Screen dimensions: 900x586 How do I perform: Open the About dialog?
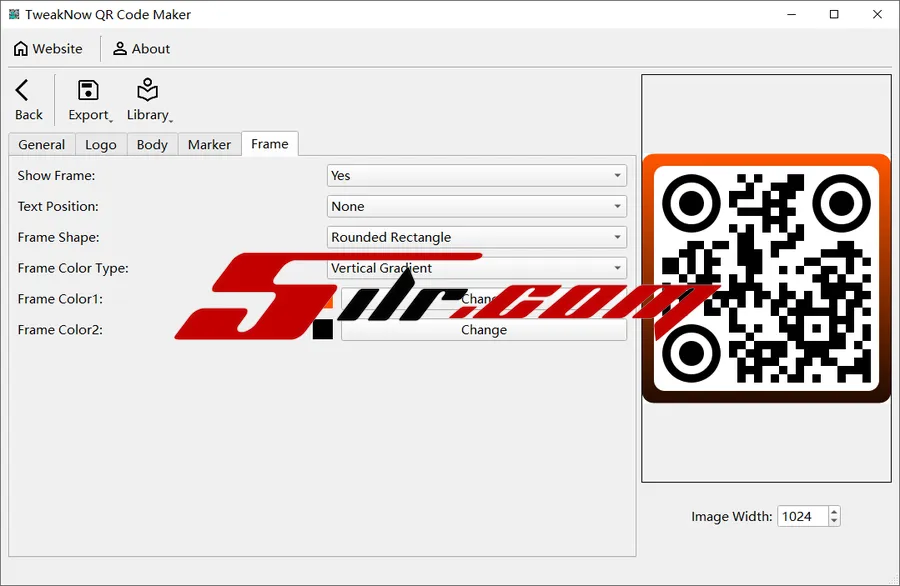coord(141,49)
